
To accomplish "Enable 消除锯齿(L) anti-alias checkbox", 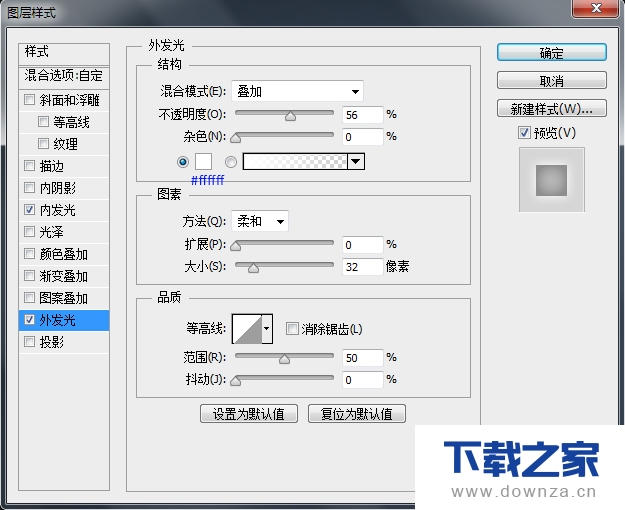I will tap(292, 329).
